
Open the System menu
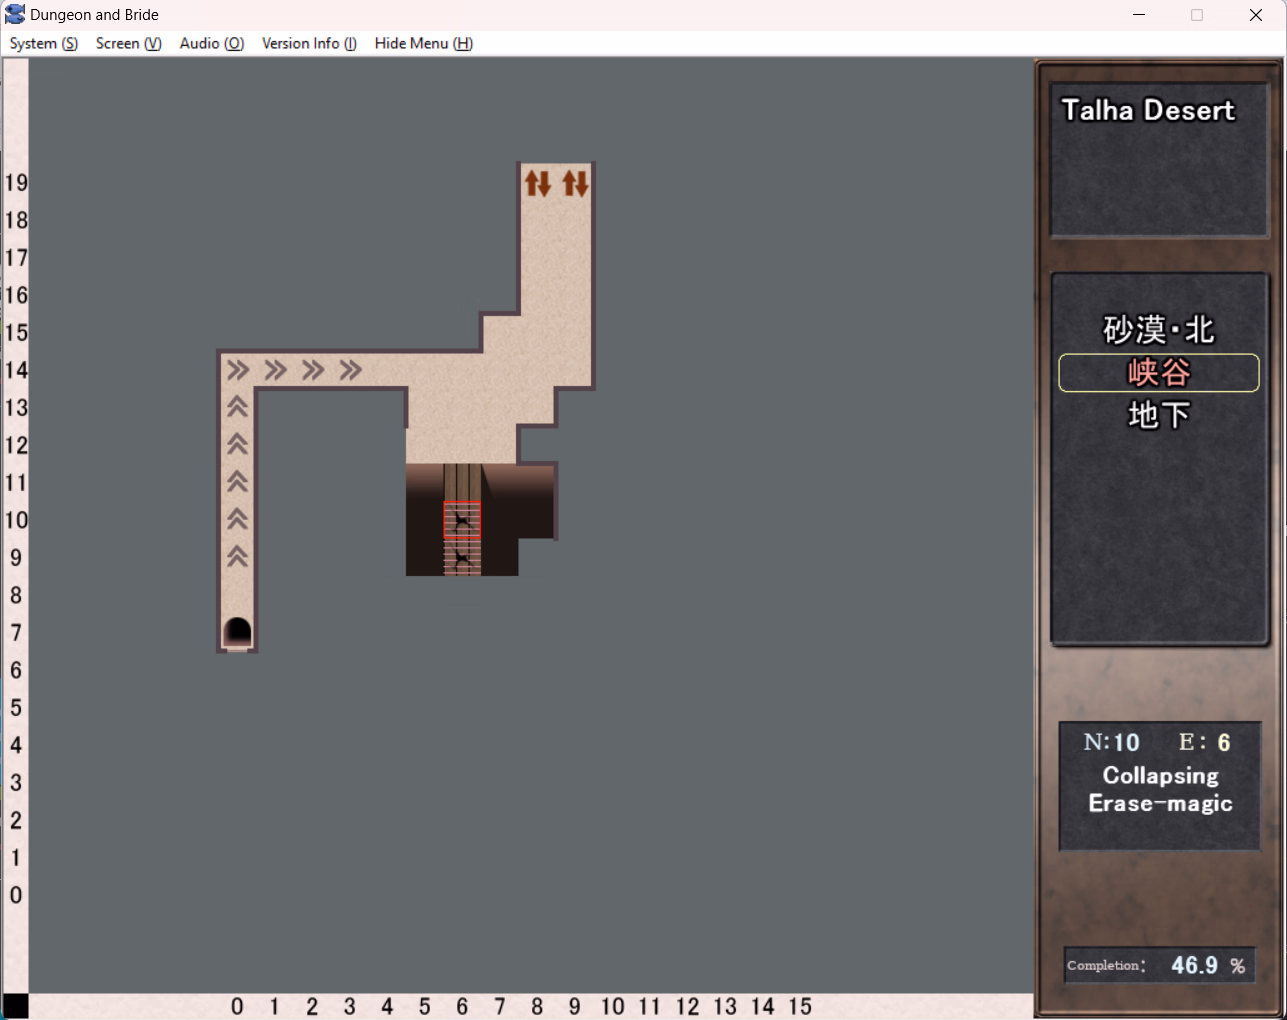pos(43,43)
